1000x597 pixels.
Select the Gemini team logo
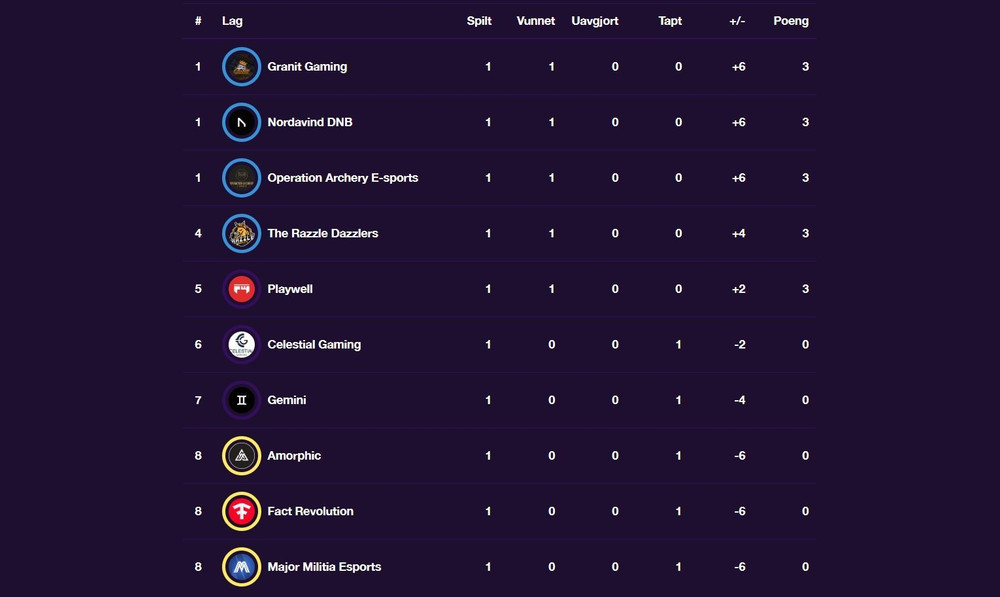pyautogui.click(x=242, y=400)
